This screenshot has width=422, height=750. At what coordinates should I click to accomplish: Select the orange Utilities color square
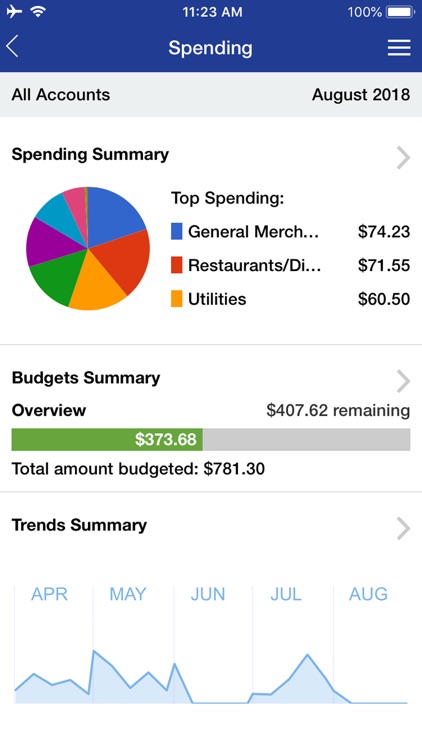point(177,299)
